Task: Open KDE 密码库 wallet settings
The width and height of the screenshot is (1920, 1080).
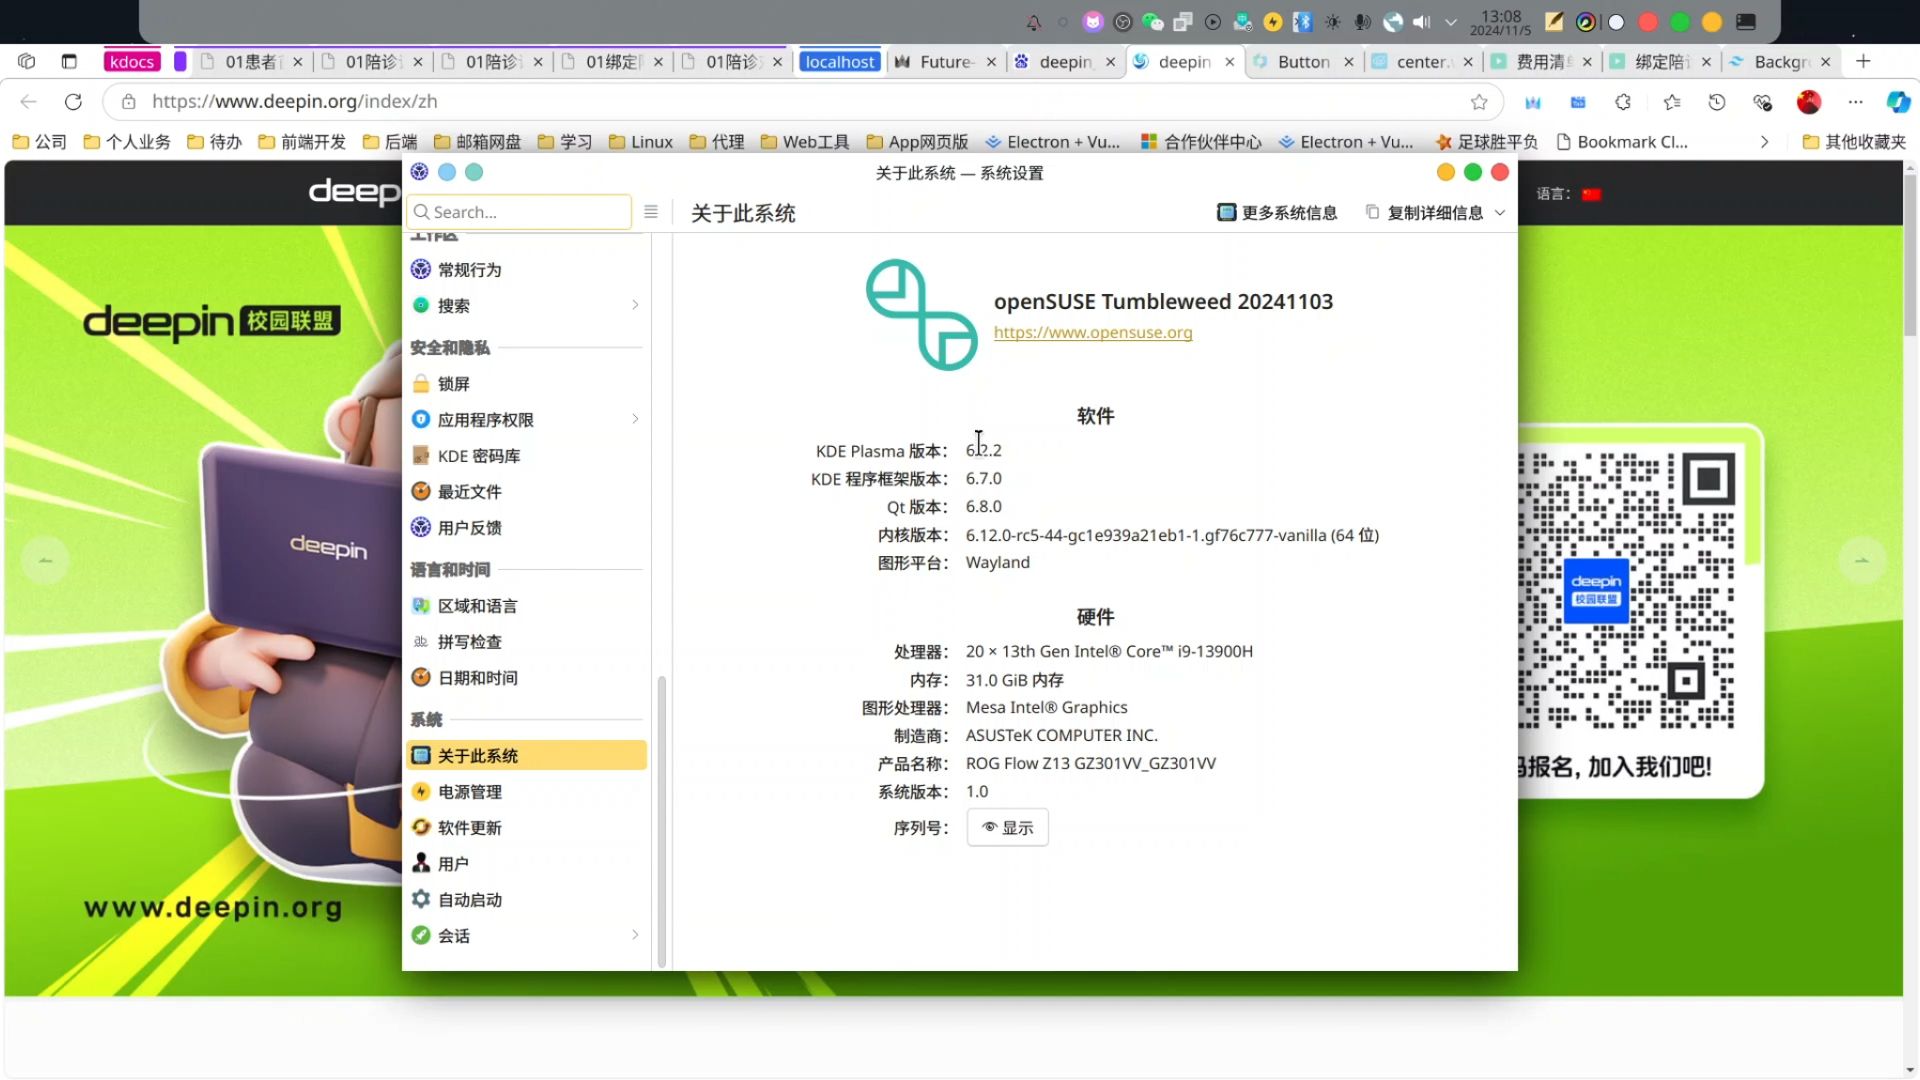Action: coord(526,456)
